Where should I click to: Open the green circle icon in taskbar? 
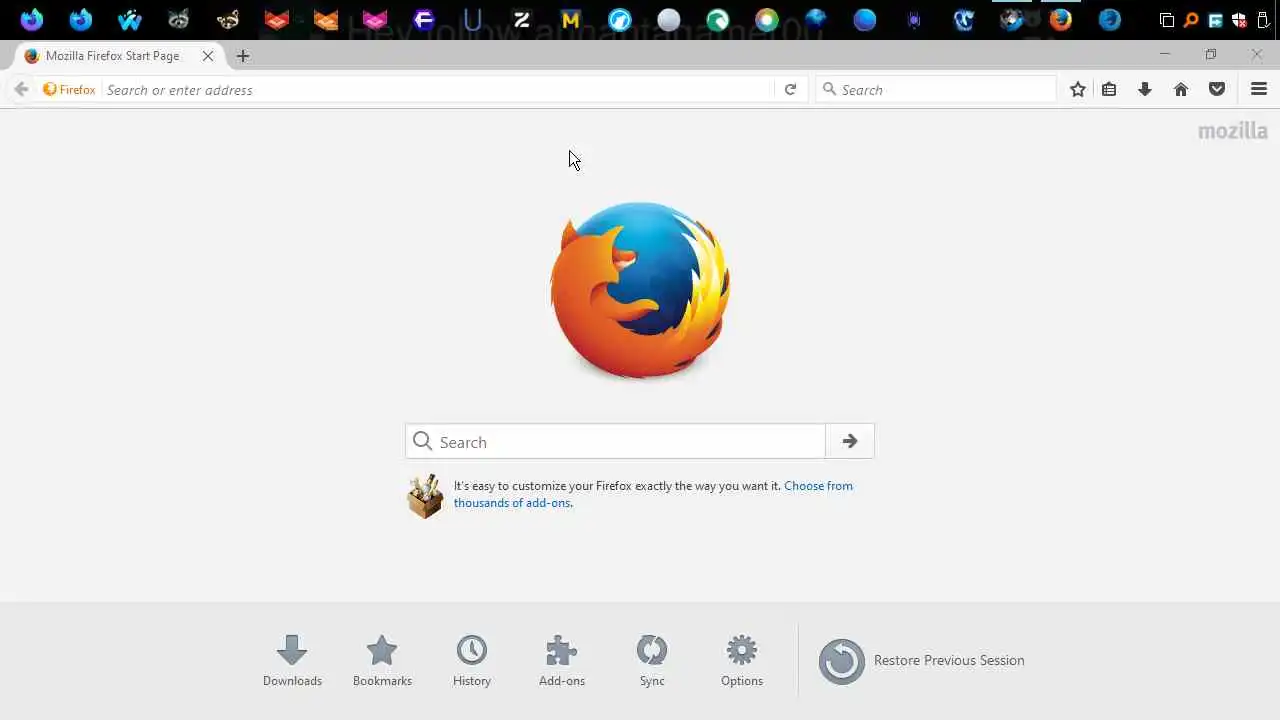tap(718, 19)
